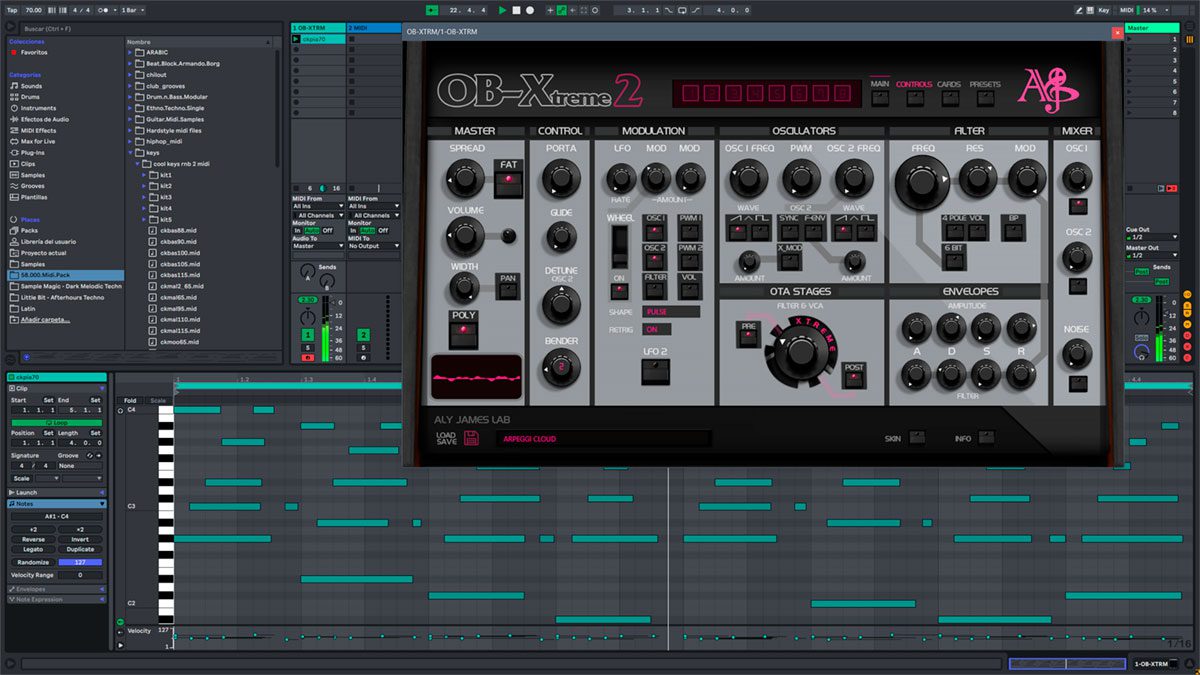The image size is (1200, 675).
Task: Select Plug-Ins category in browser
Action: point(33,152)
